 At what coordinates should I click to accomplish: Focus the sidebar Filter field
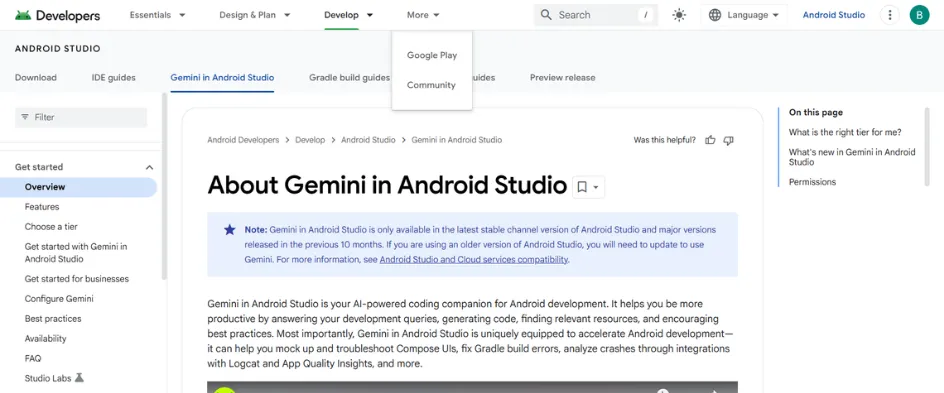click(81, 117)
